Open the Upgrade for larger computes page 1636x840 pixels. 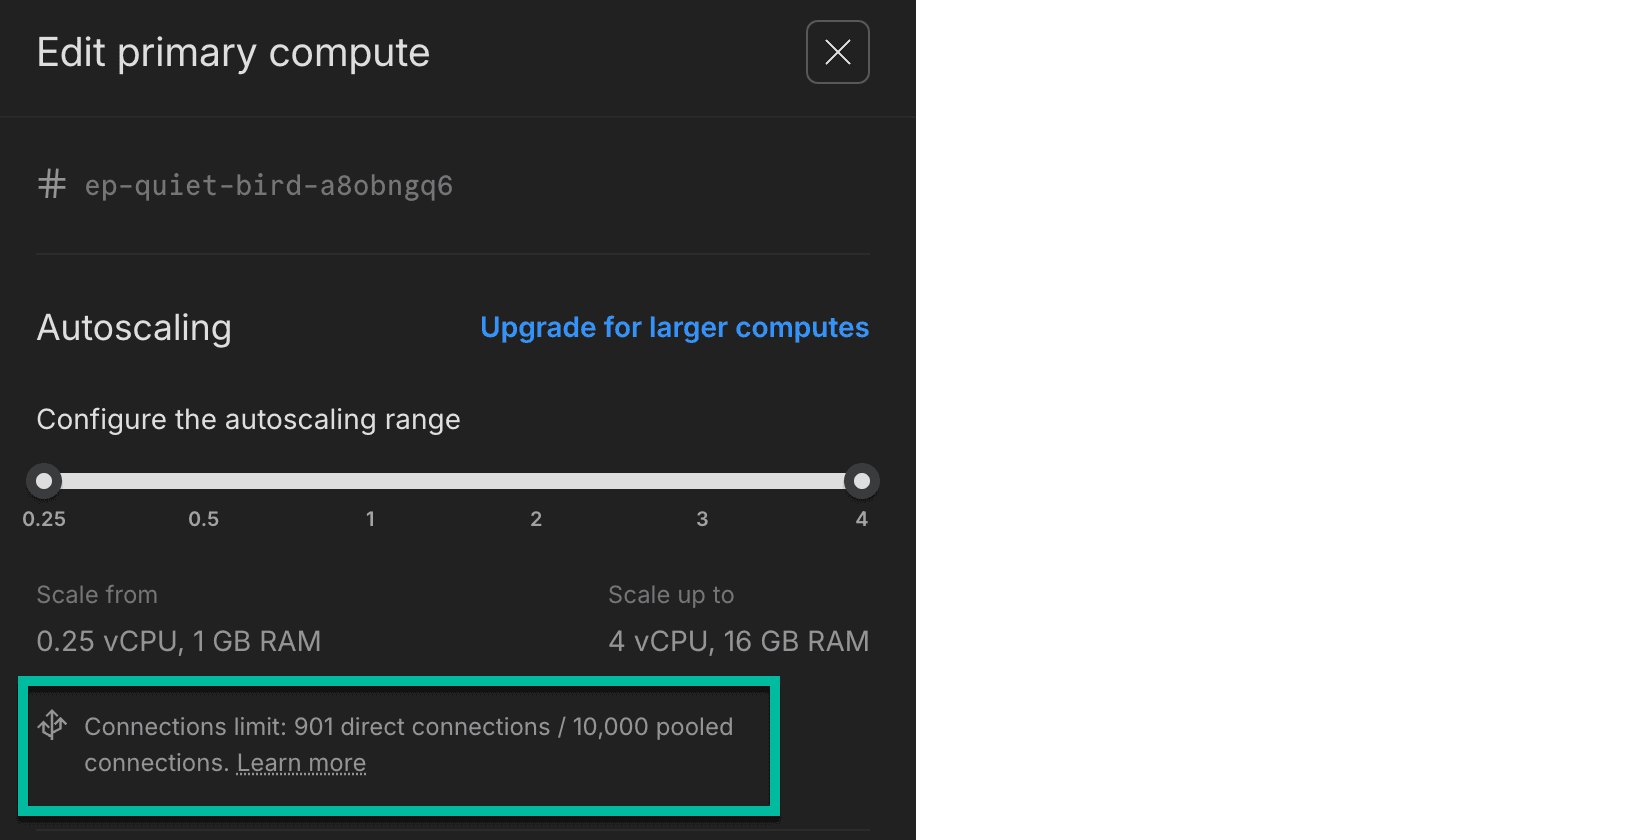pos(674,327)
